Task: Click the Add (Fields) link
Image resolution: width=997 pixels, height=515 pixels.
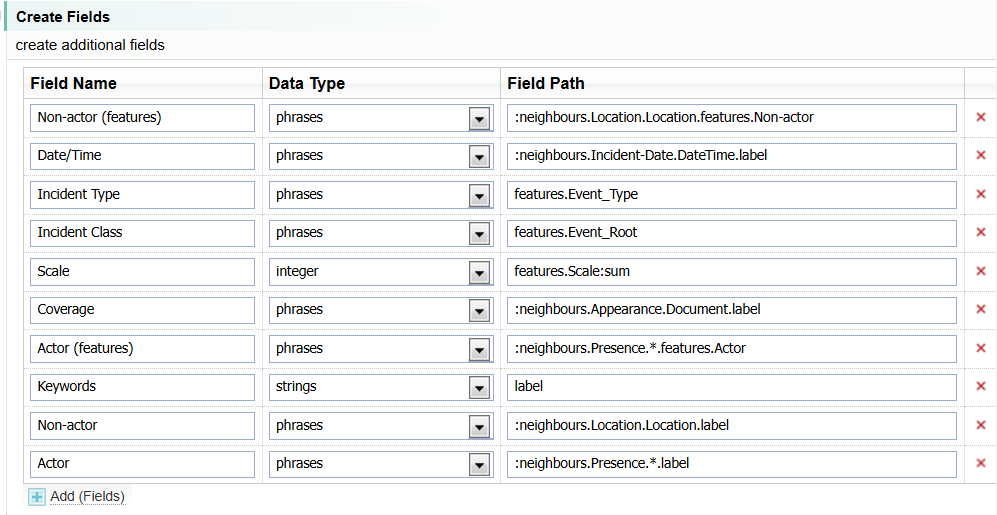Action: 87,497
